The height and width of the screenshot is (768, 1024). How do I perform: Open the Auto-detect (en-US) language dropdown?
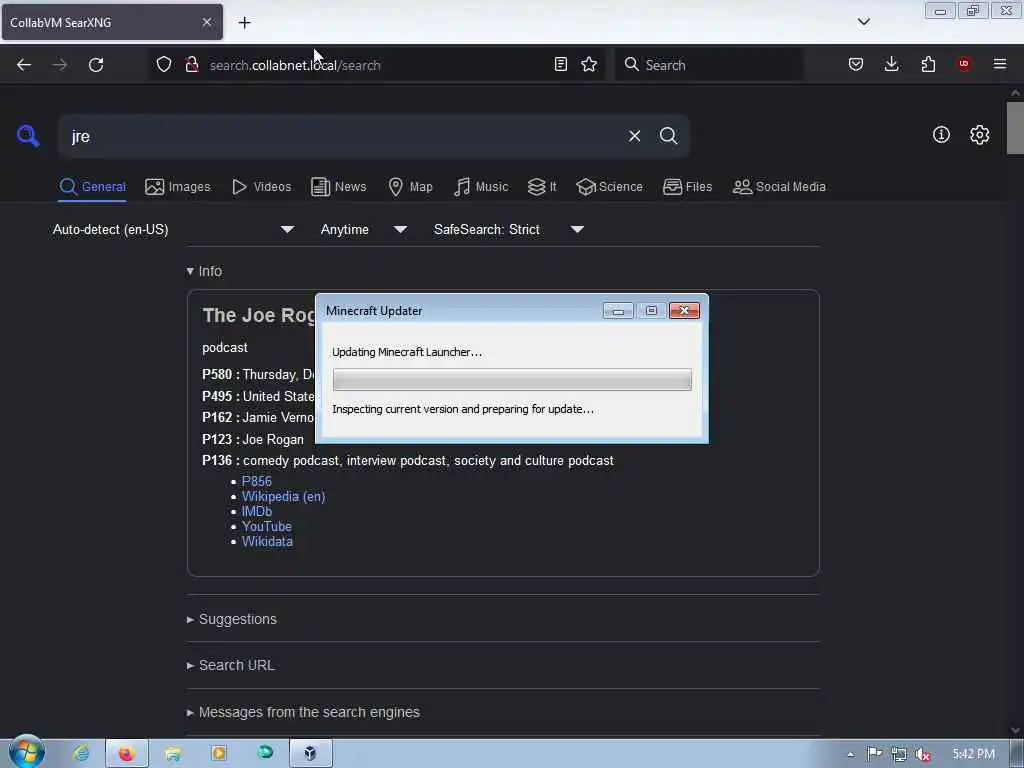pos(174,229)
